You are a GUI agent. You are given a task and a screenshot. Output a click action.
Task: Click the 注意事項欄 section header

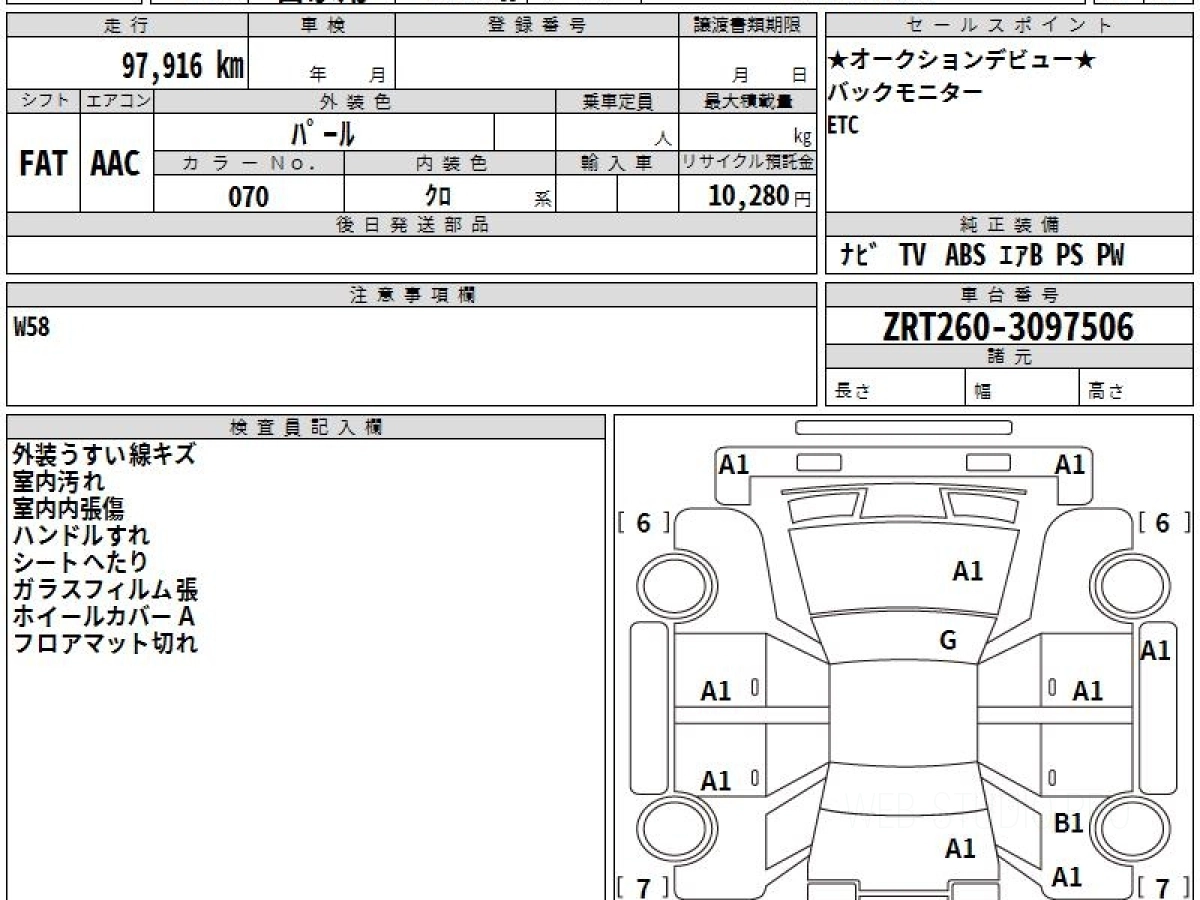tap(412, 295)
